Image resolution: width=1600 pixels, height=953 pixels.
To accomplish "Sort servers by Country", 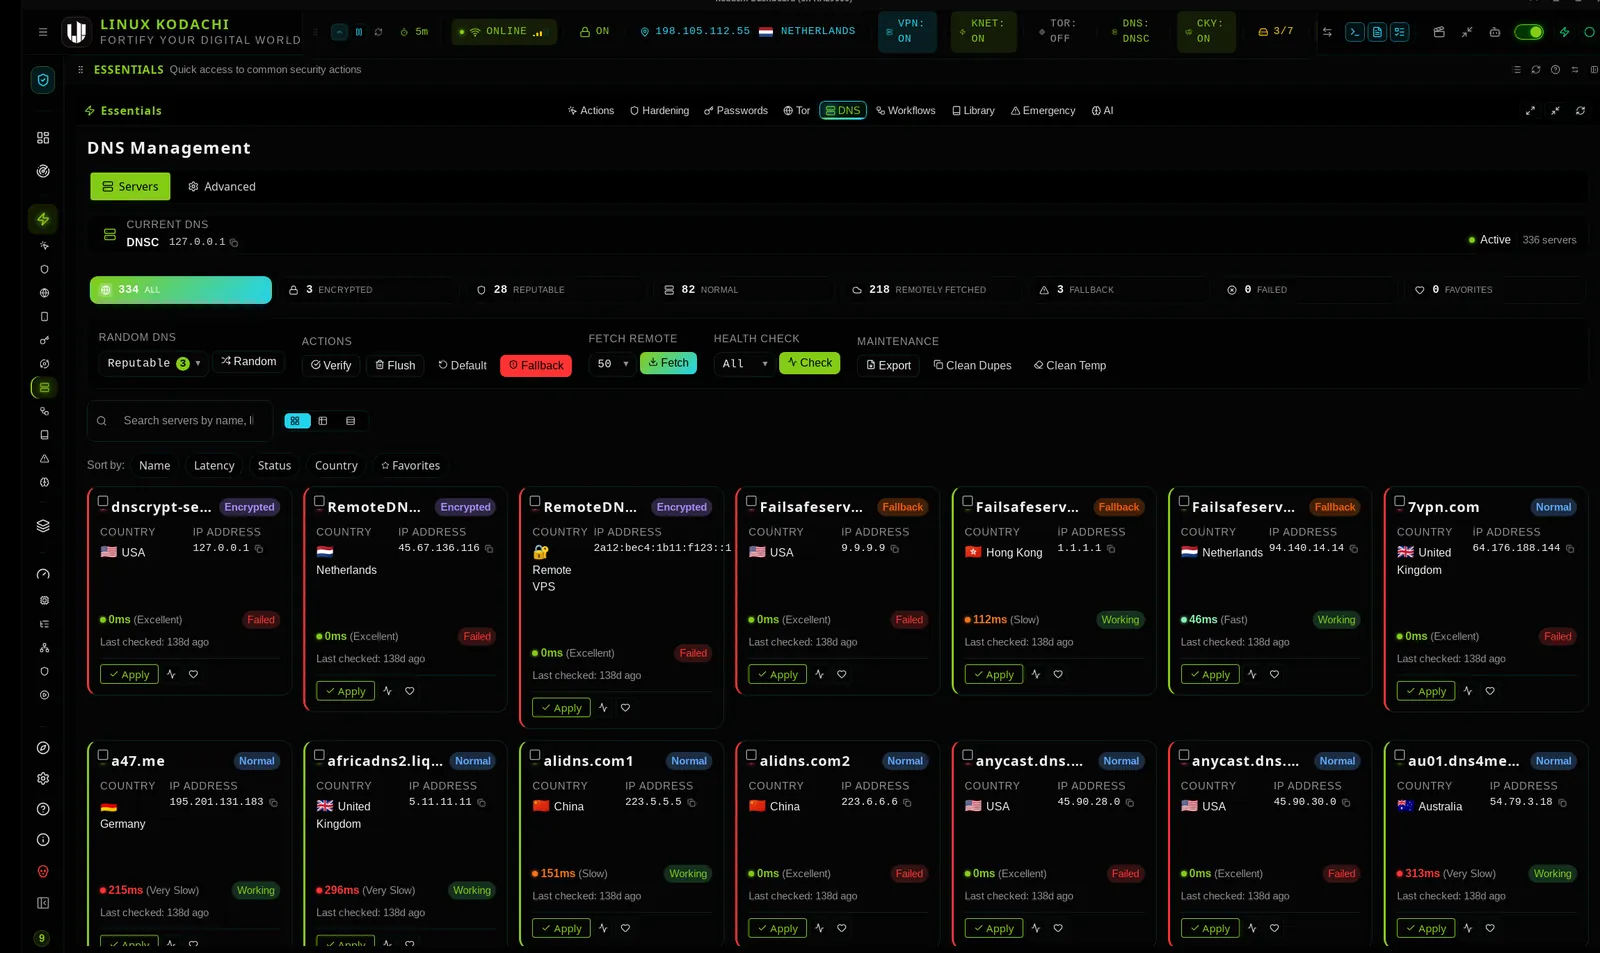I will tap(336, 466).
